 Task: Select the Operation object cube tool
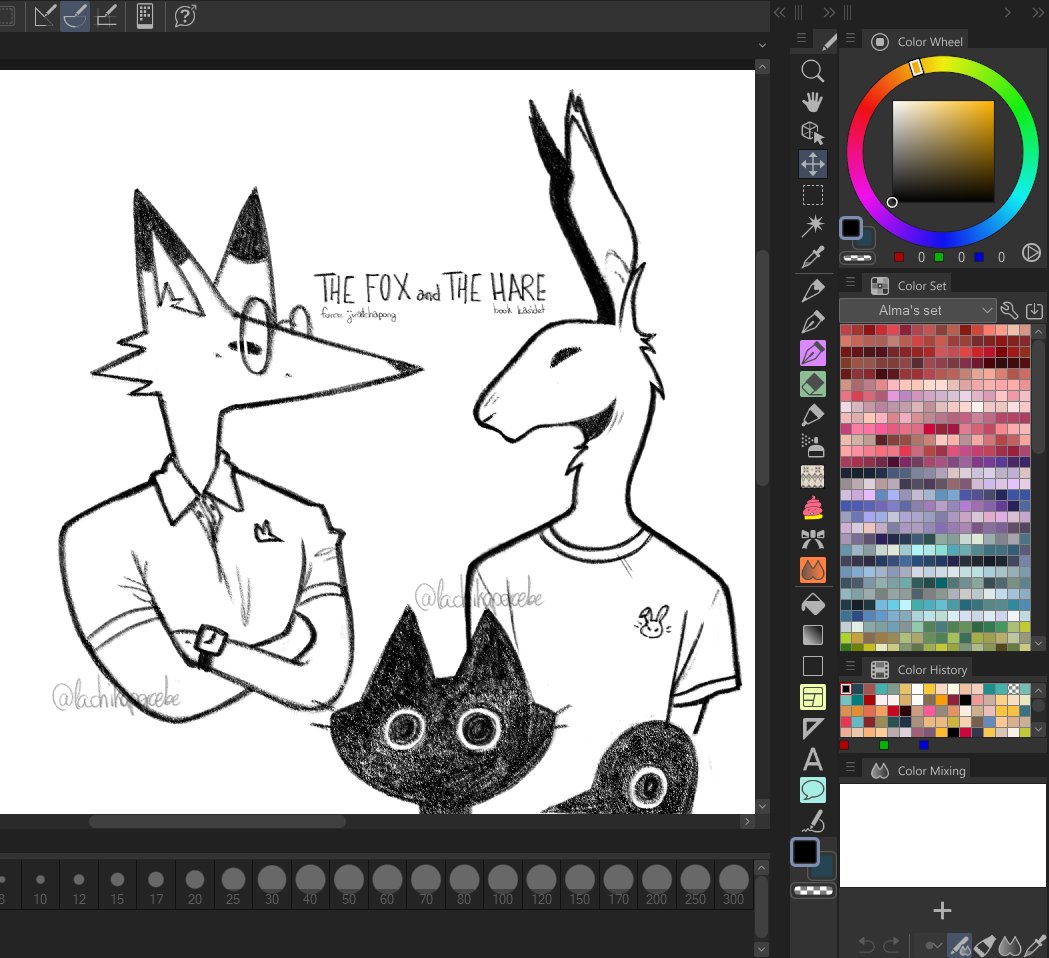(x=812, y=132)
